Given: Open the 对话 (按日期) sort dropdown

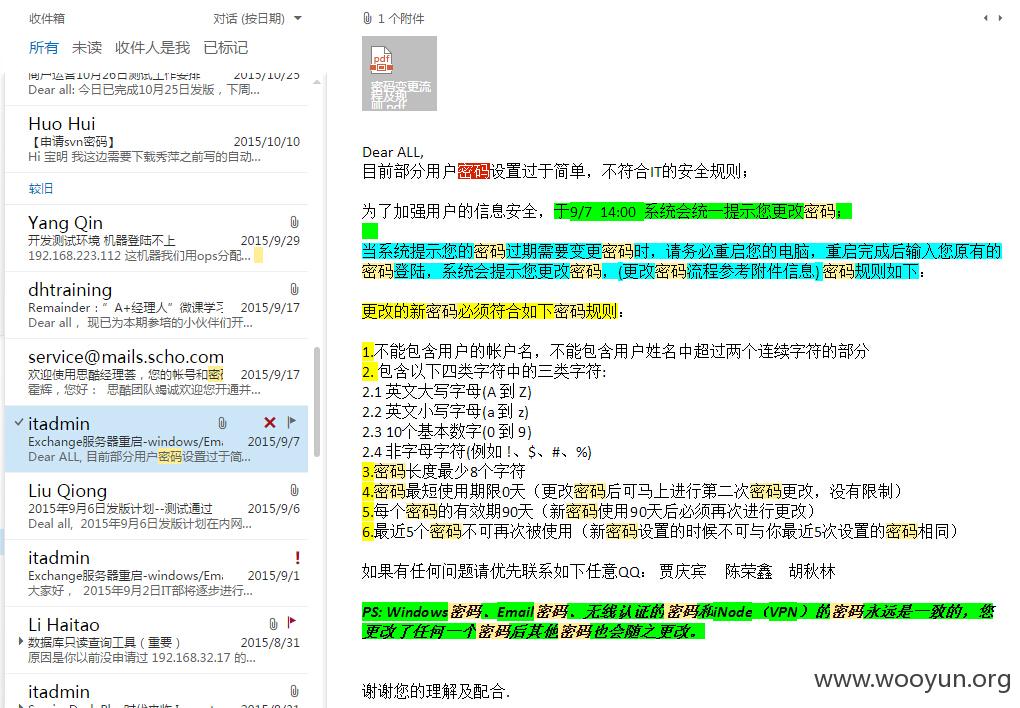Looking at the screenshot, I should coord(298,18).
